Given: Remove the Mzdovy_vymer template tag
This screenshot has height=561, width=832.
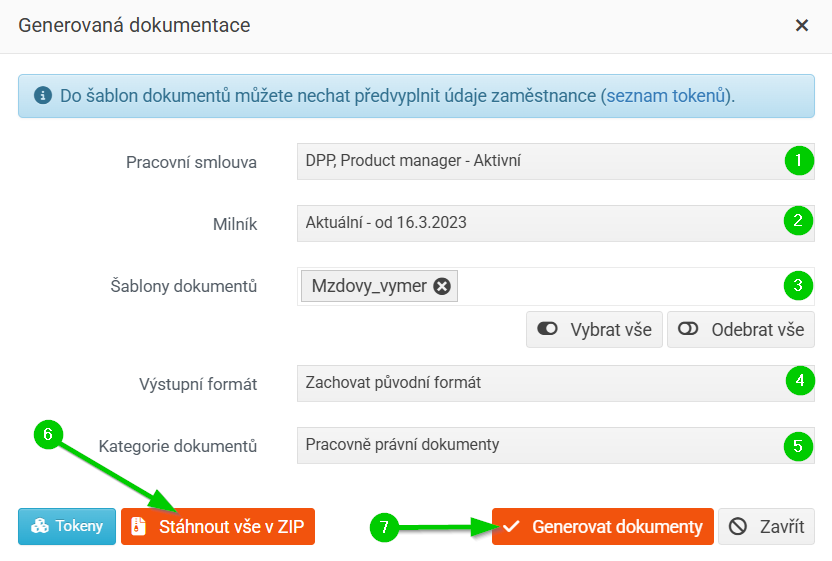Looking at the screenshot, I should click(x=441, y=286).
